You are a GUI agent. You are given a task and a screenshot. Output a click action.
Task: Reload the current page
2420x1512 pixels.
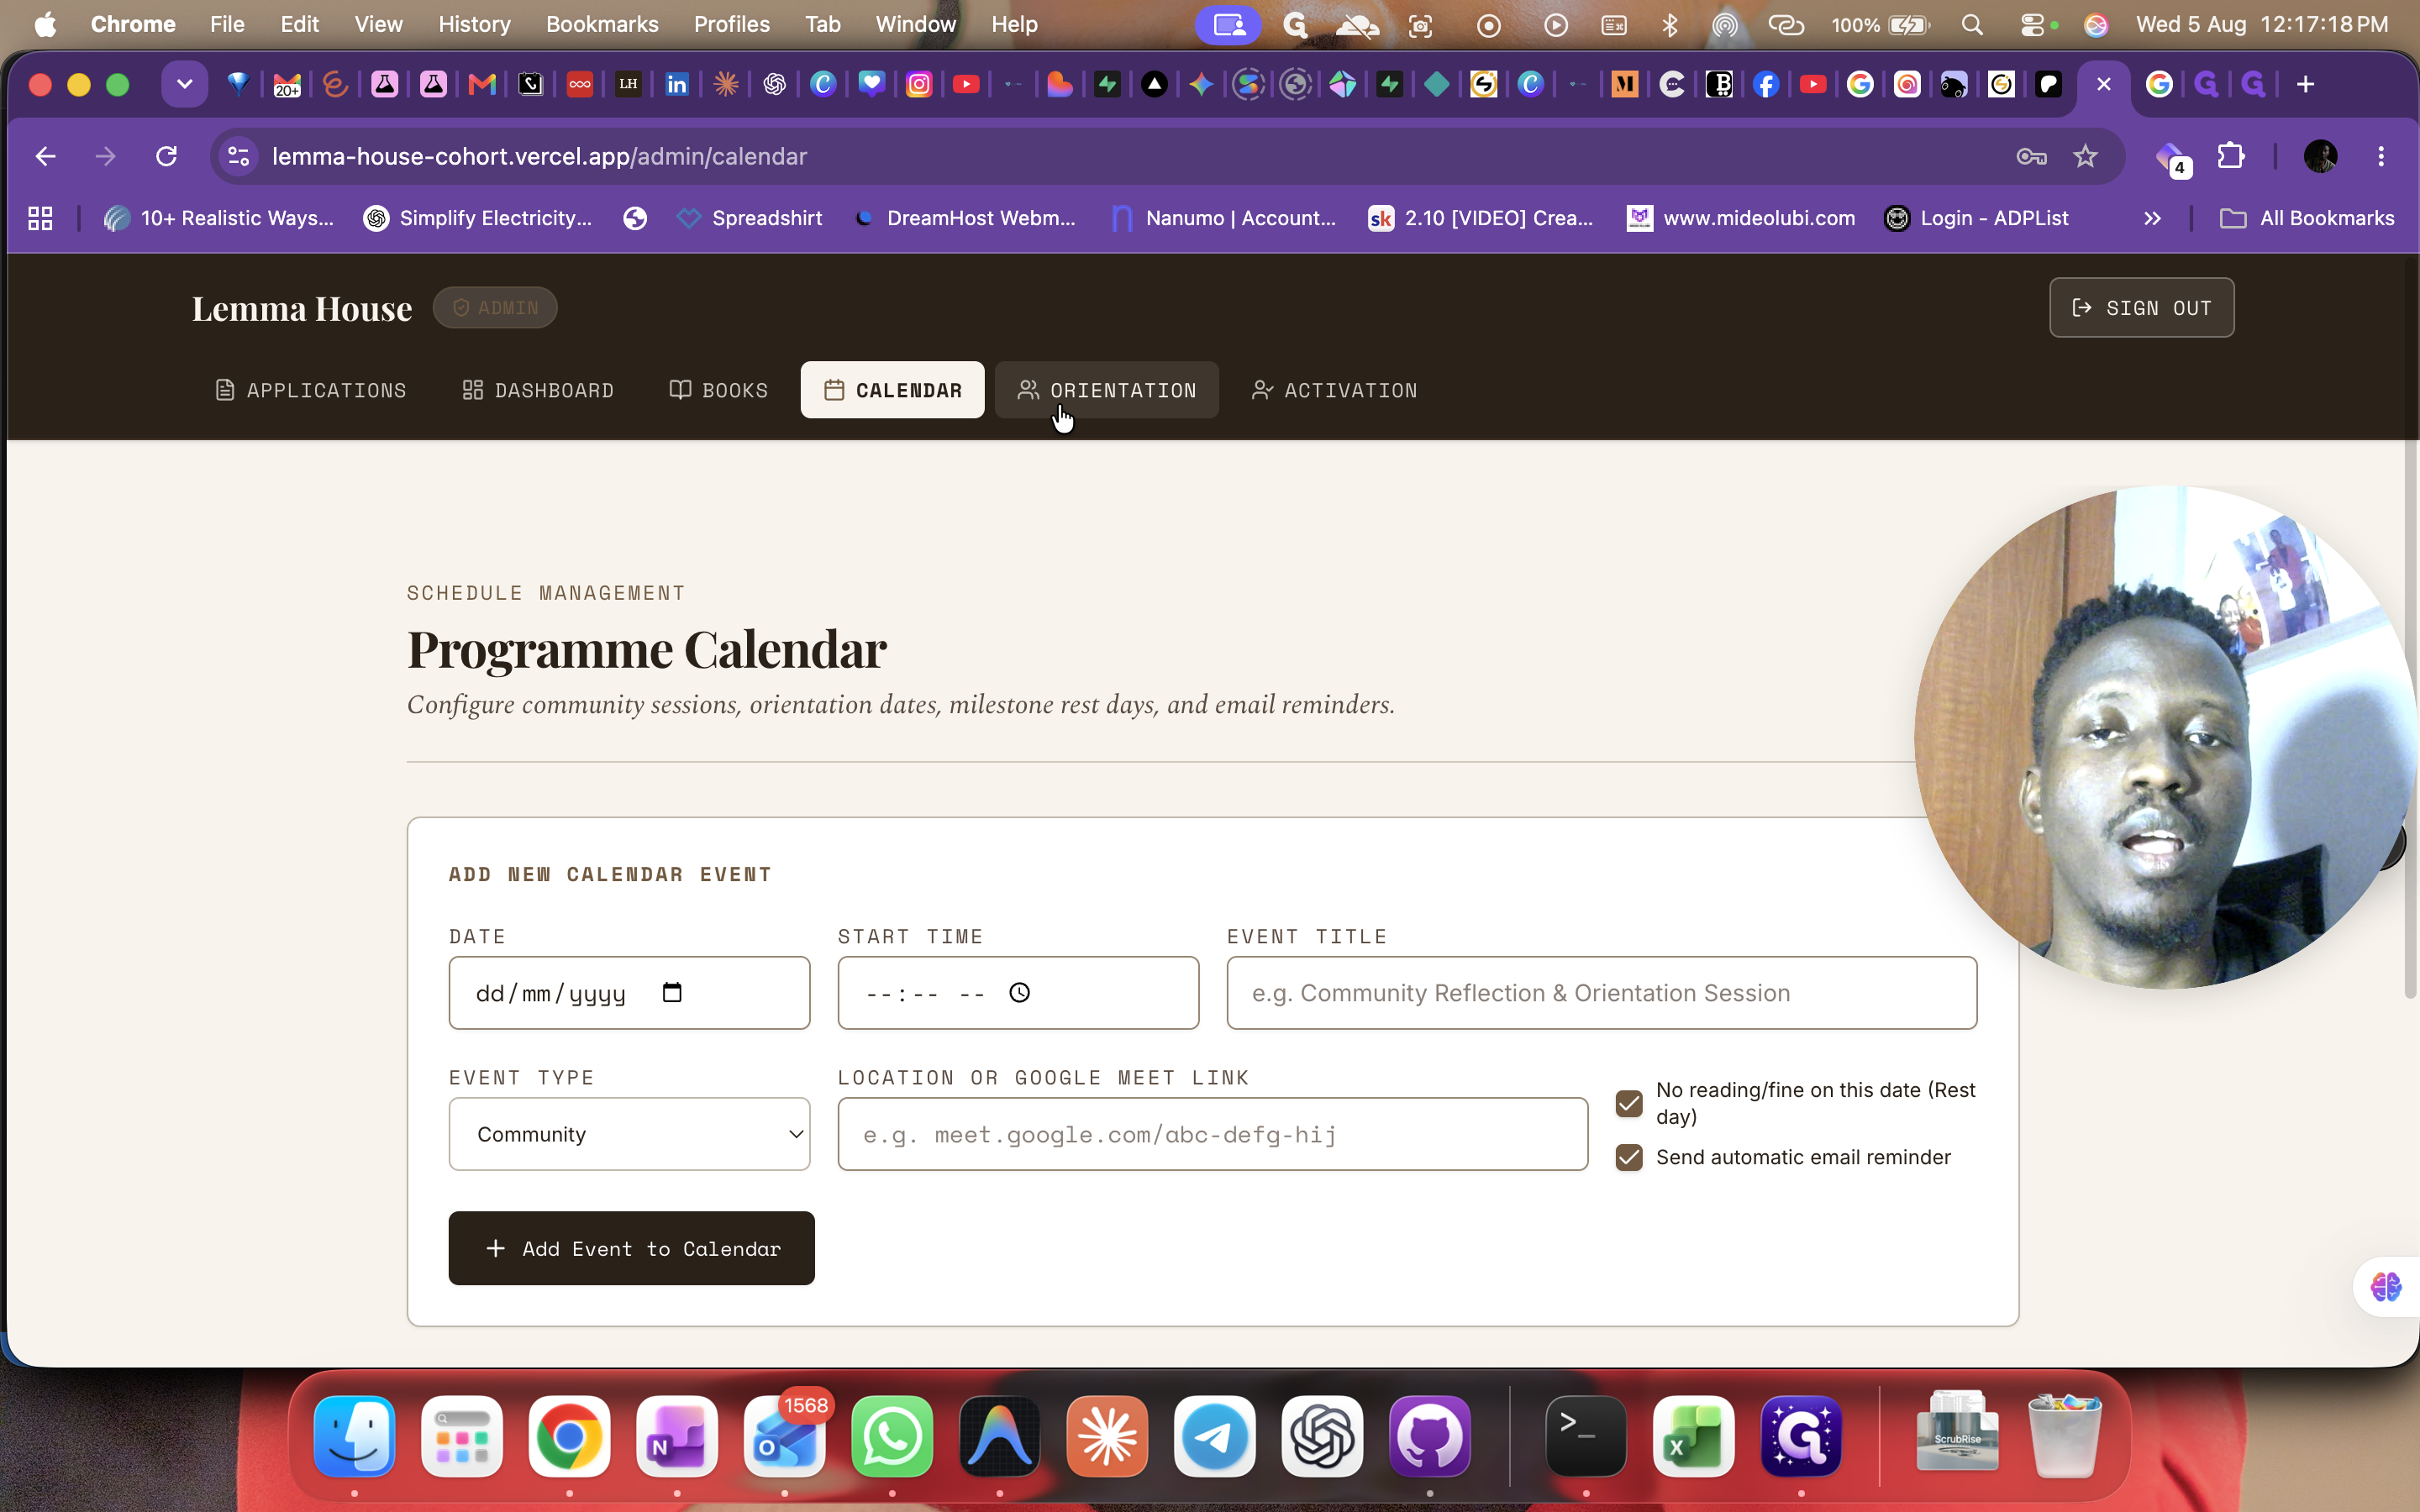(x=166, y=156)
